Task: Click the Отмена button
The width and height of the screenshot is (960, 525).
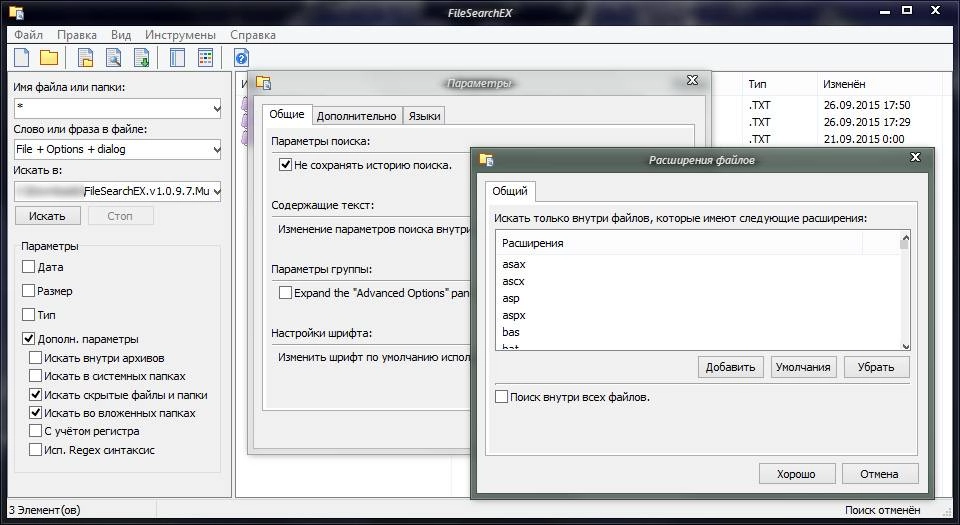Action: click(880, 474)
